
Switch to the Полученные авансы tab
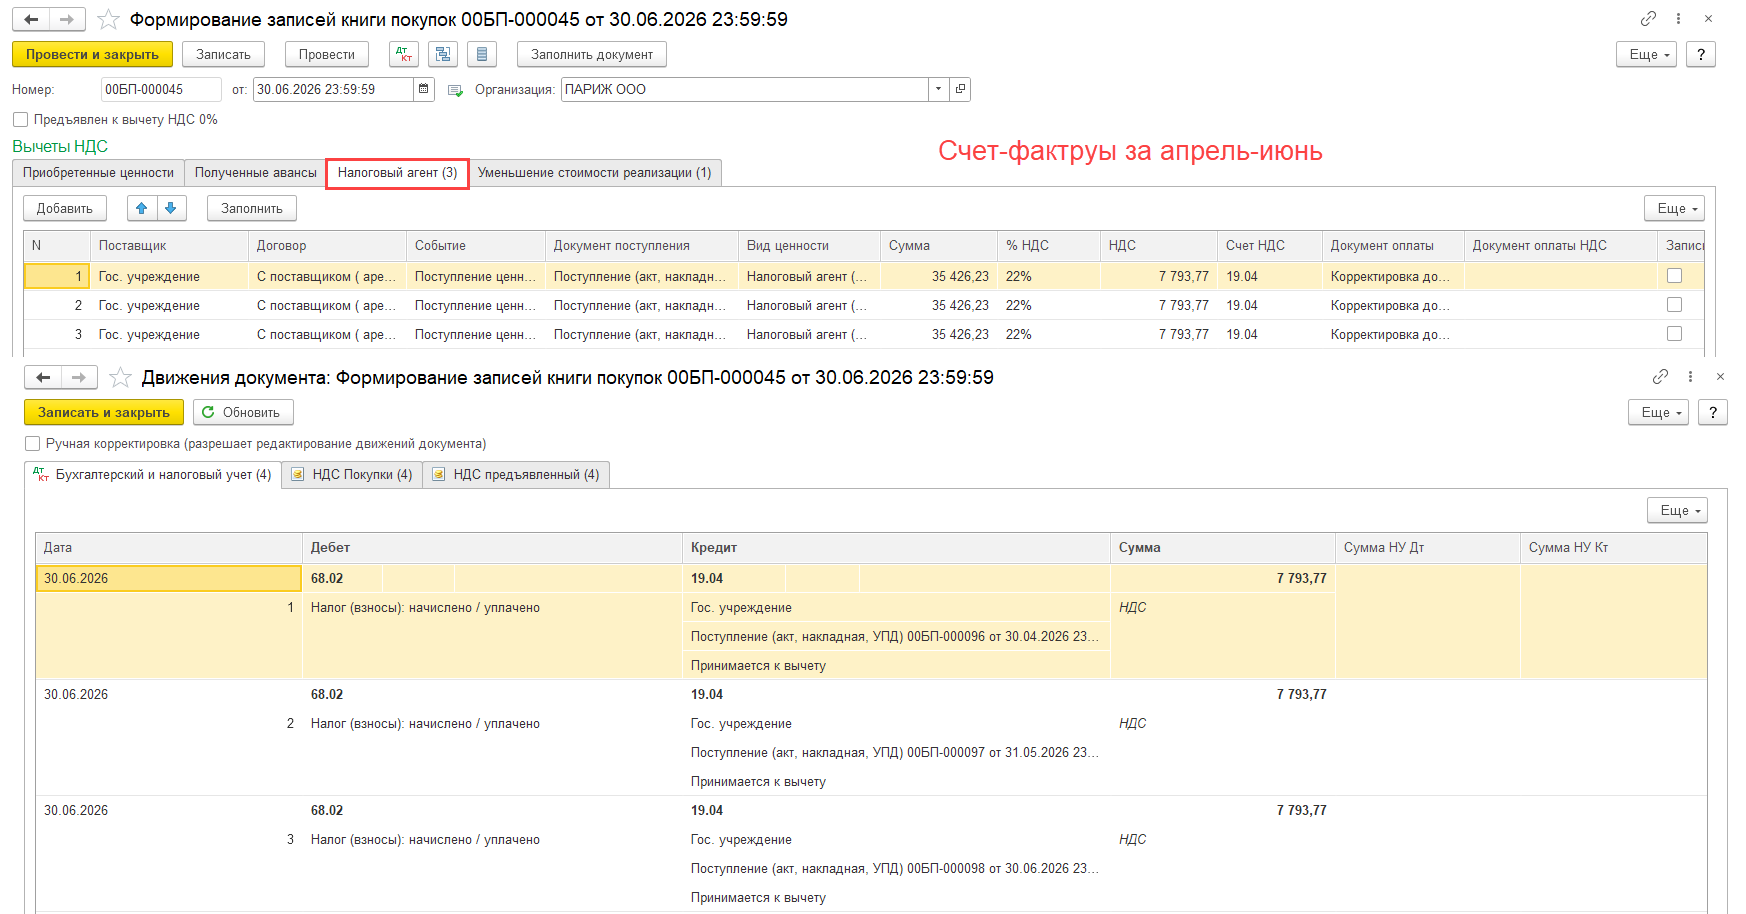[x=256, y=173]
